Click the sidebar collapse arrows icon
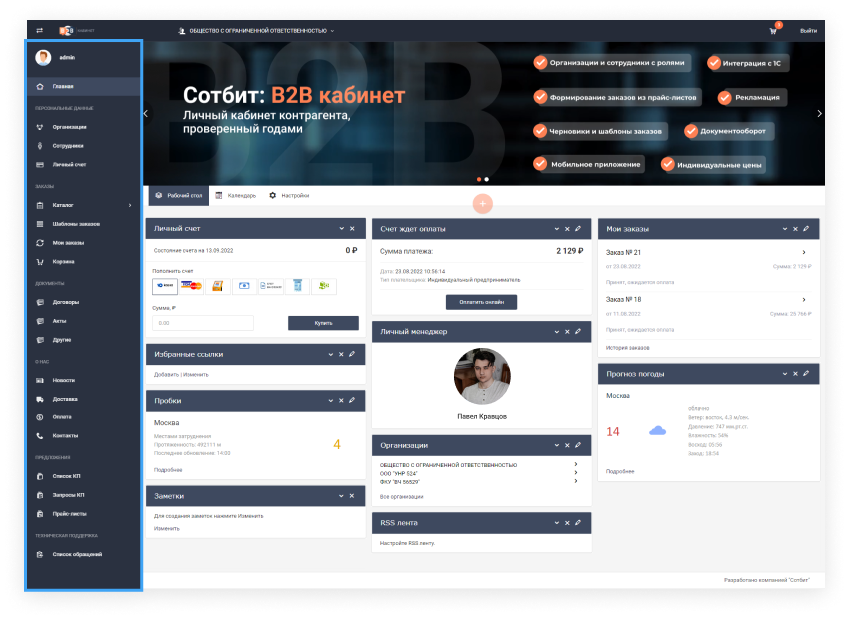The width and height of the screenshot is (849, 620). (x=40, y=31)
